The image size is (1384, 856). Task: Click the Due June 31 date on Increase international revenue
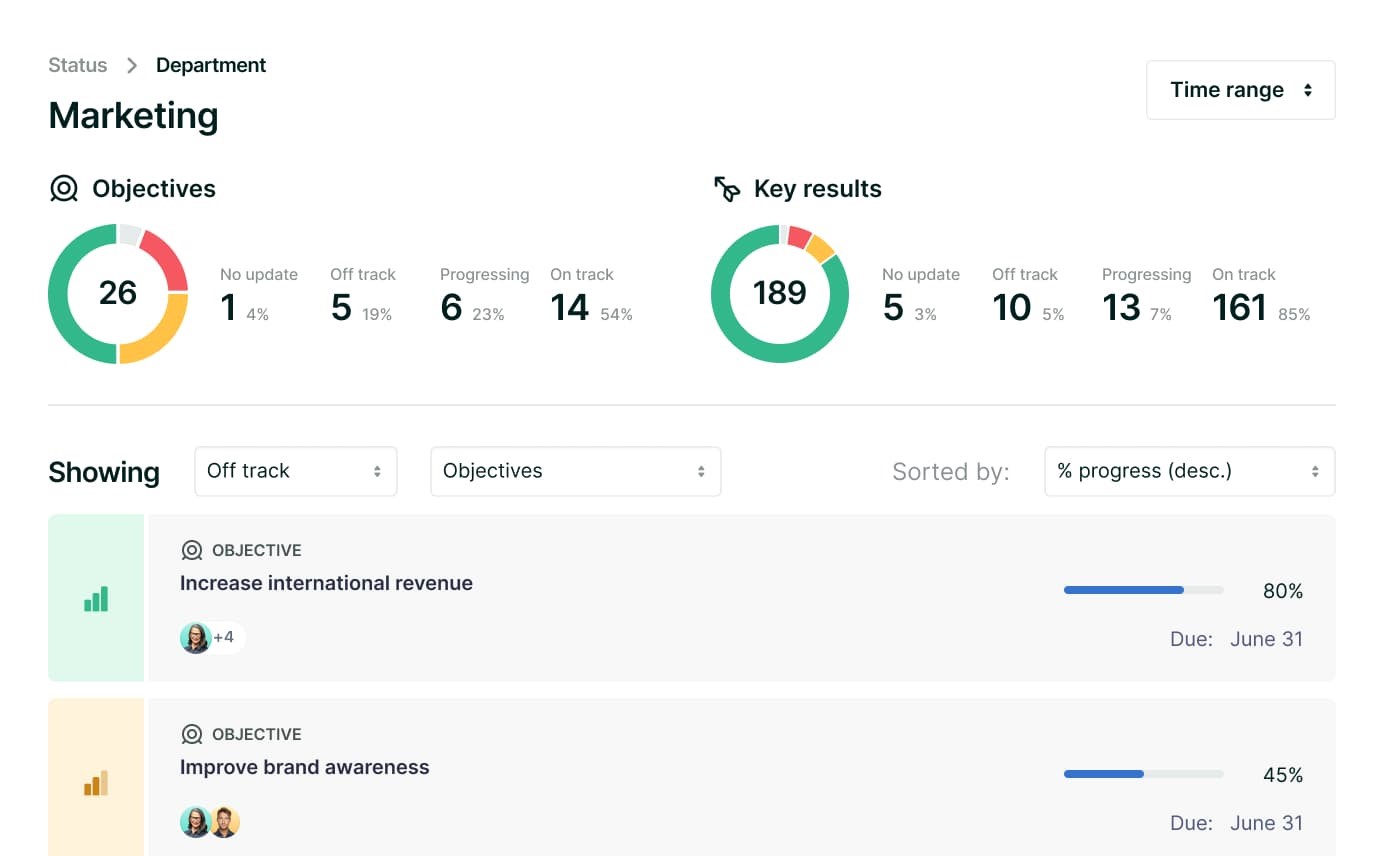(1266, 638)
